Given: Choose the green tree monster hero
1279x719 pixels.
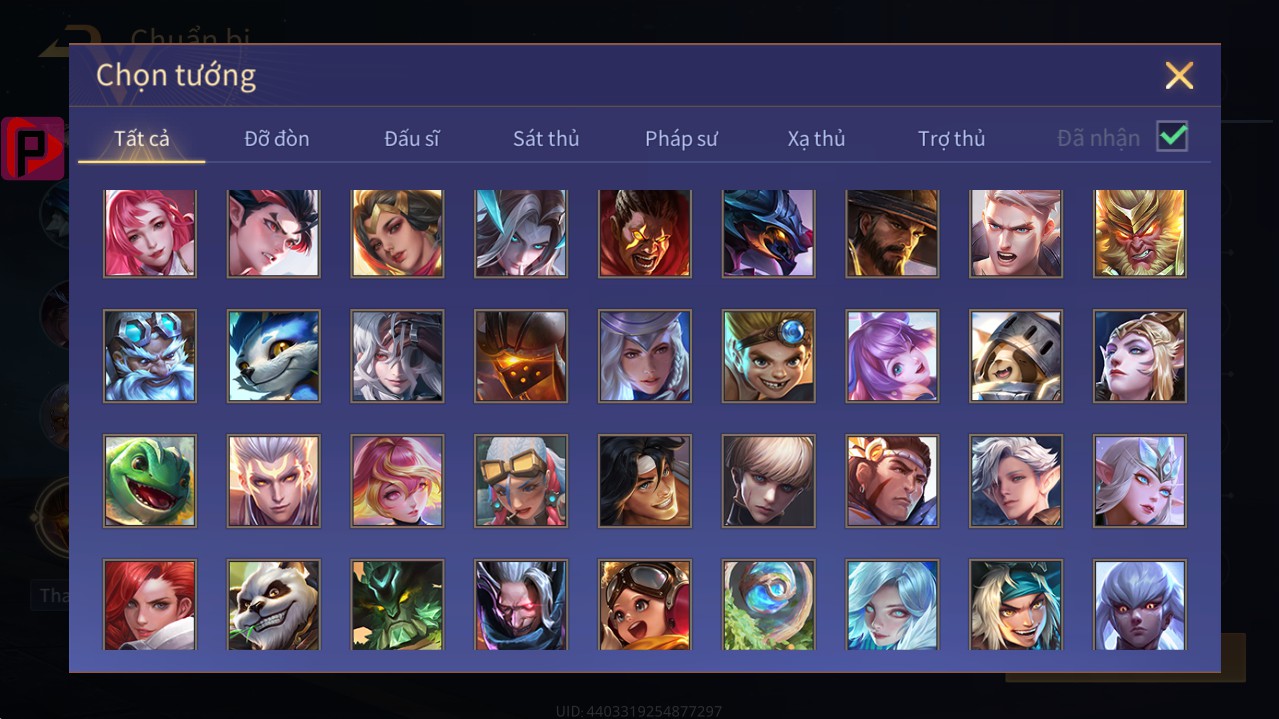Looking at the screenshot, I should (x=398, y=604).
